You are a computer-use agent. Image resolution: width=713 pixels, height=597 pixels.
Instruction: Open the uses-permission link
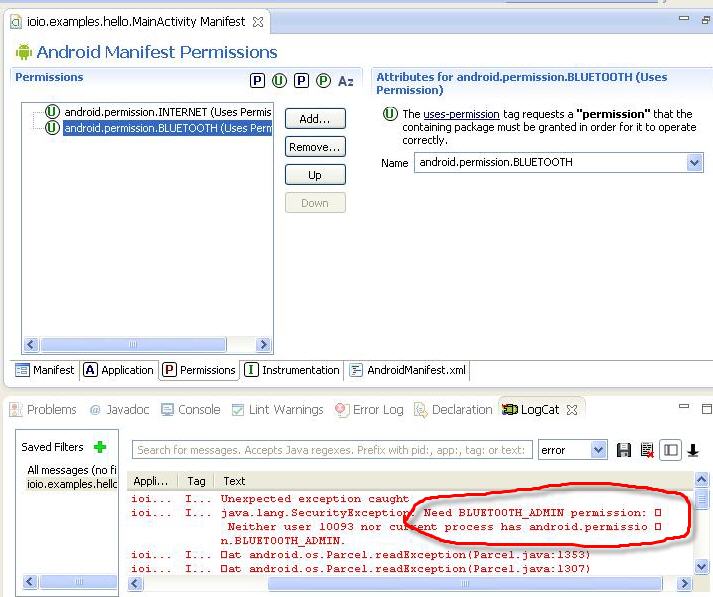461,114
